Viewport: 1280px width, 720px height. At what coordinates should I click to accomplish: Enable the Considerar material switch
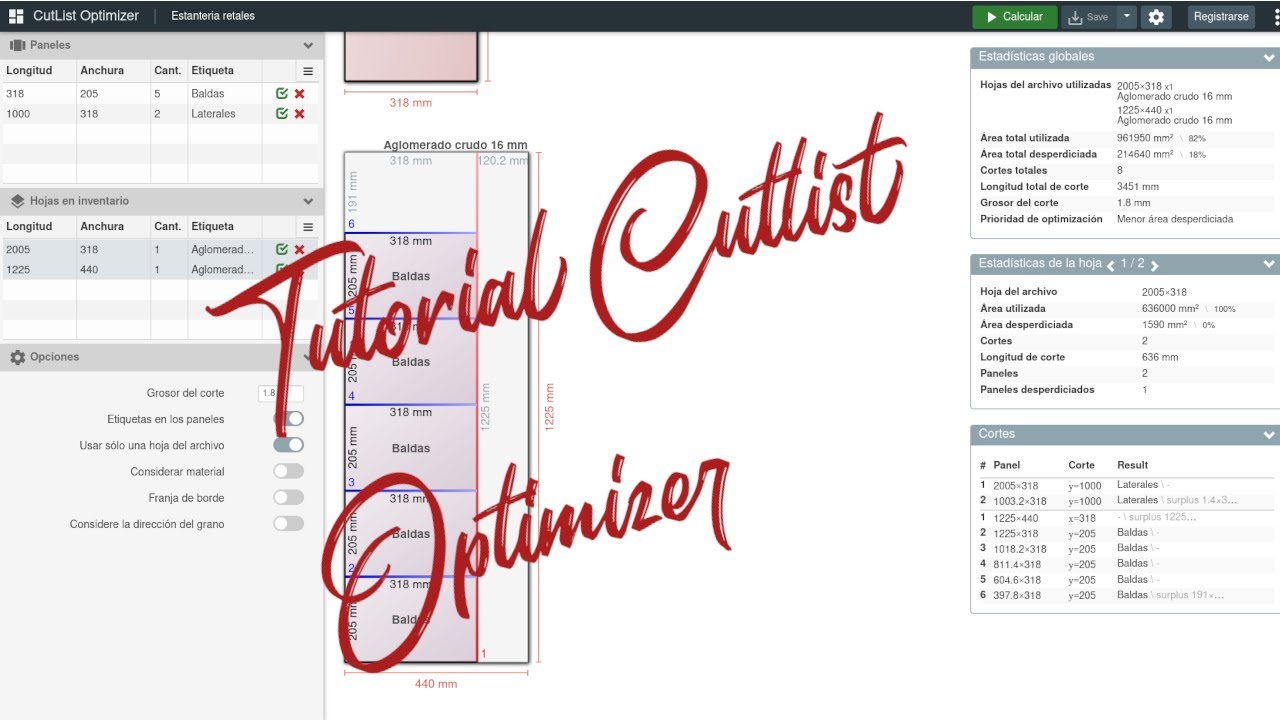click(x=288, y=471)
